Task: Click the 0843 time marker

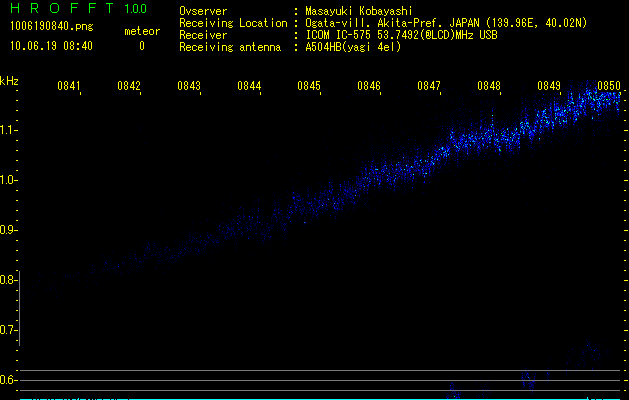Action: 189,86
